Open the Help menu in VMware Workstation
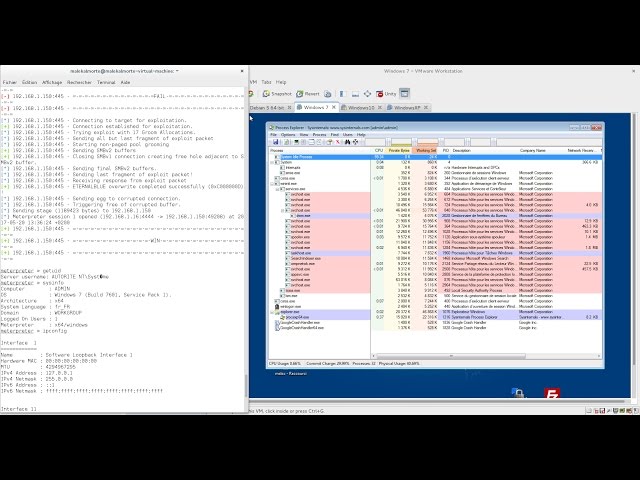 [281, 82]
